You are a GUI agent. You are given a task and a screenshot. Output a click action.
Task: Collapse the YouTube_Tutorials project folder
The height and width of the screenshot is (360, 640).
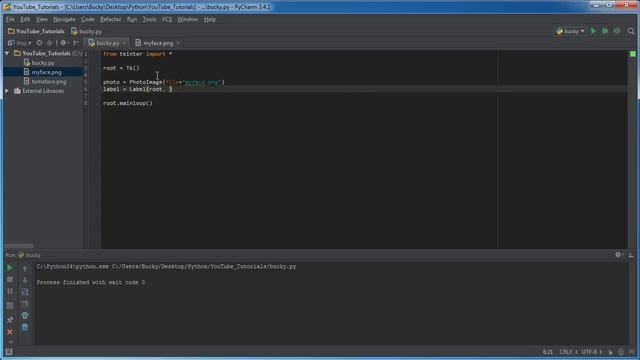(x=7, y=53)
